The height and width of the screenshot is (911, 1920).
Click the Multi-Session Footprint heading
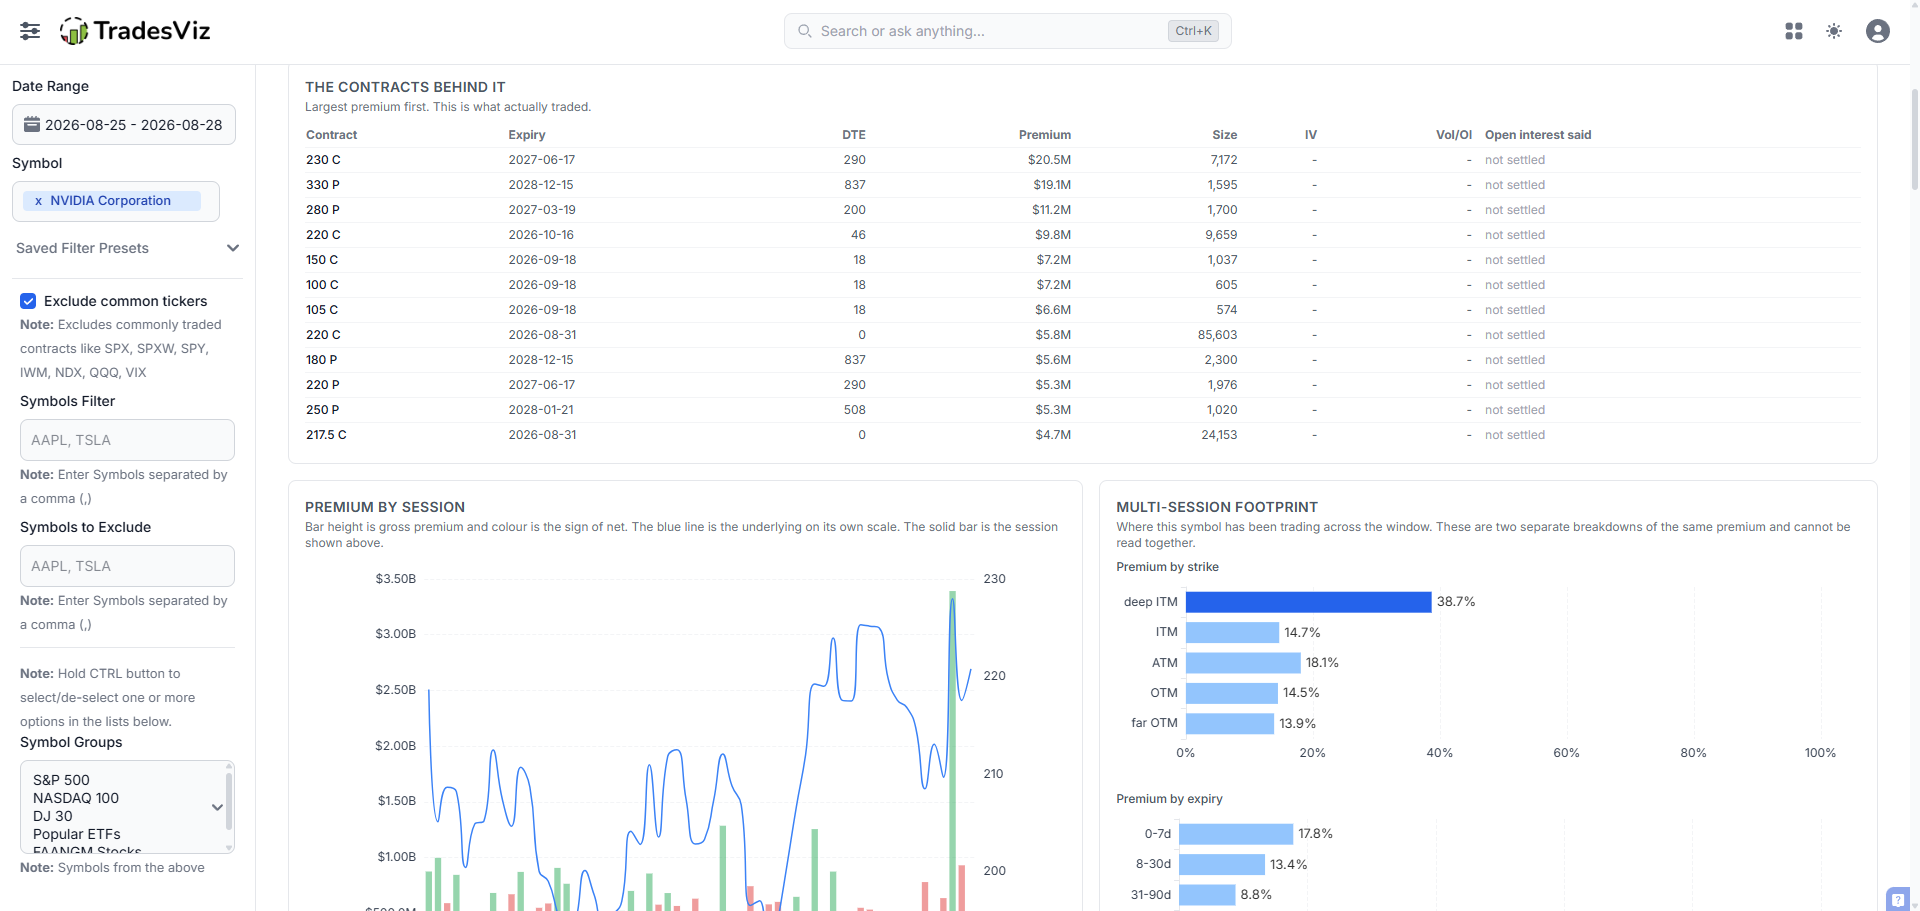(x=1217, y=507)
